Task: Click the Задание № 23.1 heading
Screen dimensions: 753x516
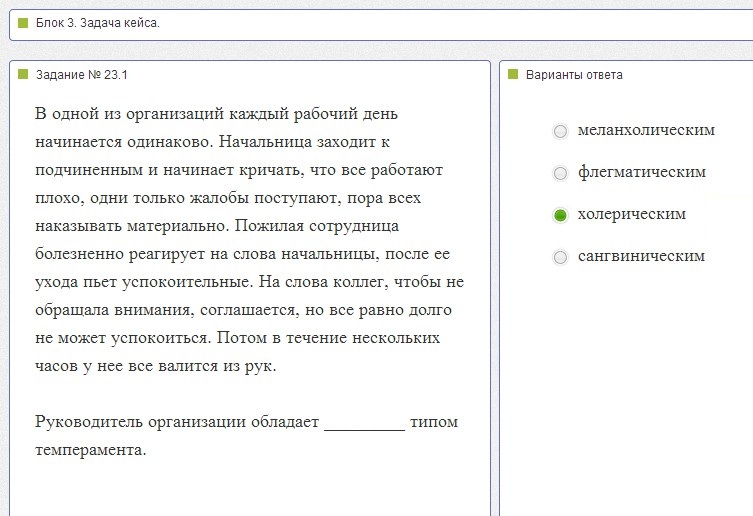Action: [x=82, y=75]
